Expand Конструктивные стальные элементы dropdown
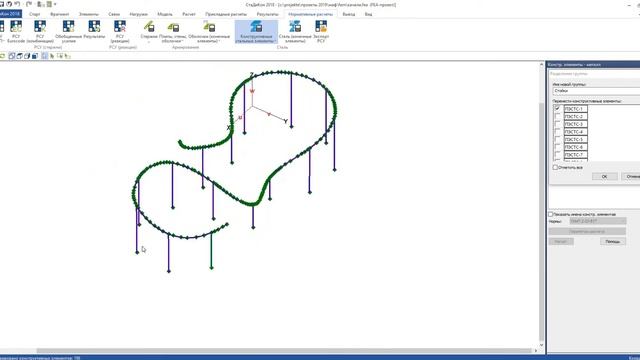The width and height of the screenshot is (640, 360). coord(256,32)
